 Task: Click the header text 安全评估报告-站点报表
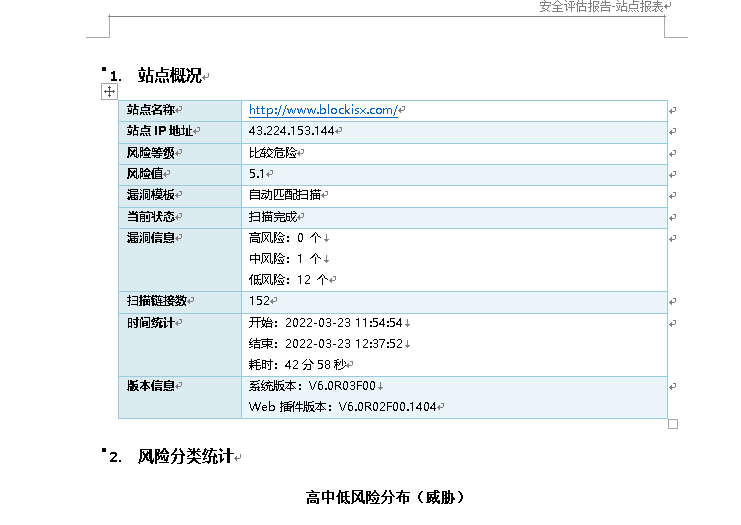coord(601,7)
